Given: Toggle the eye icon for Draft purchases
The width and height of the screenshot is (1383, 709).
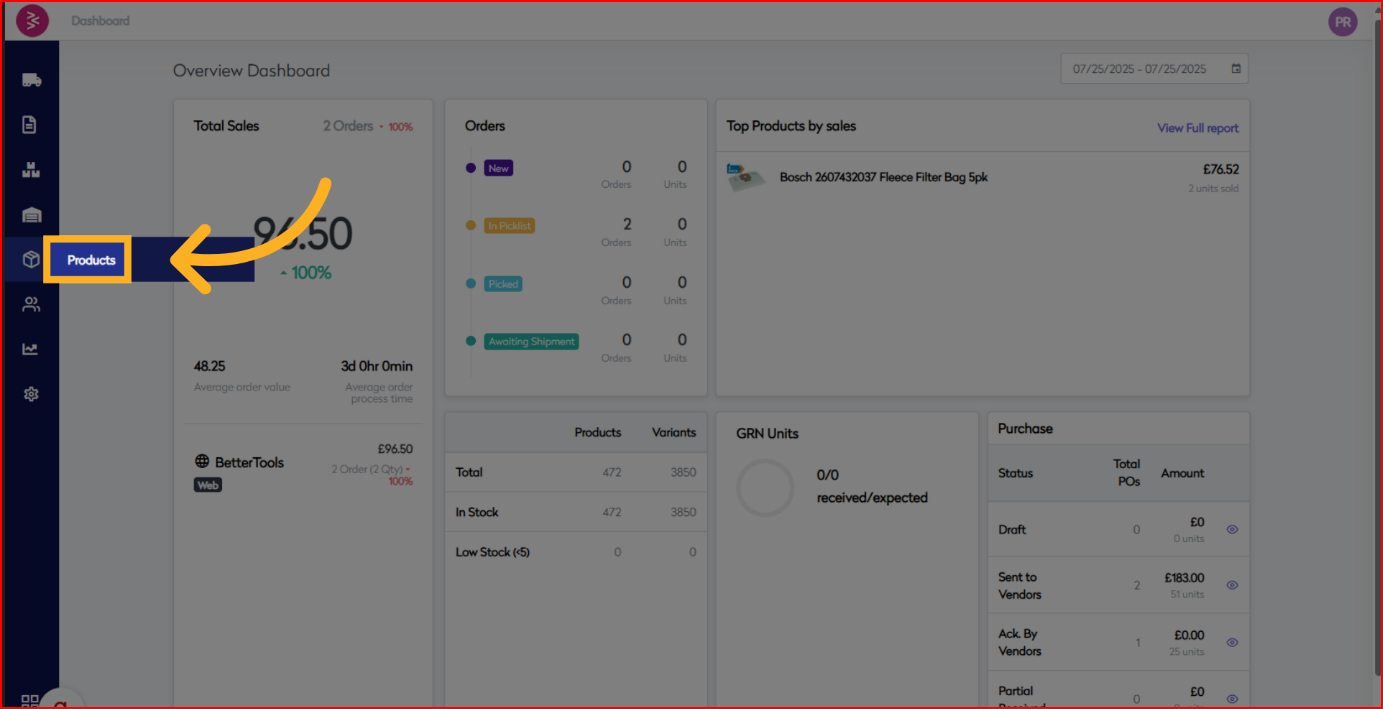Looking at the screenshot, I should 1232,530.
